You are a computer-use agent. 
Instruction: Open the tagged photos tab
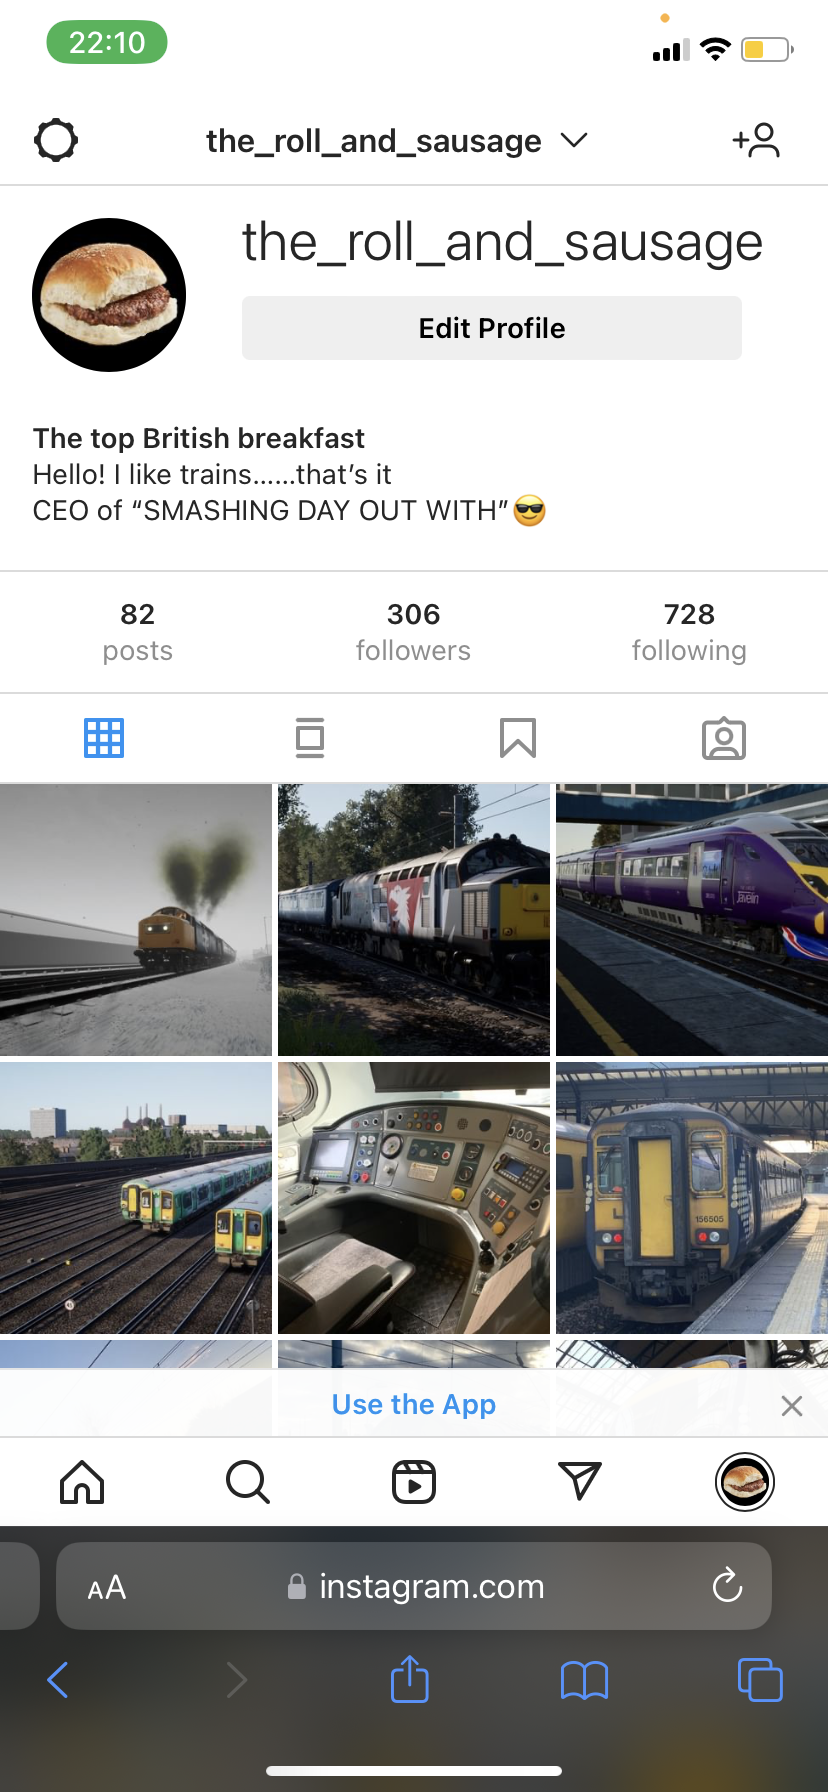click(x=724, y=738)
